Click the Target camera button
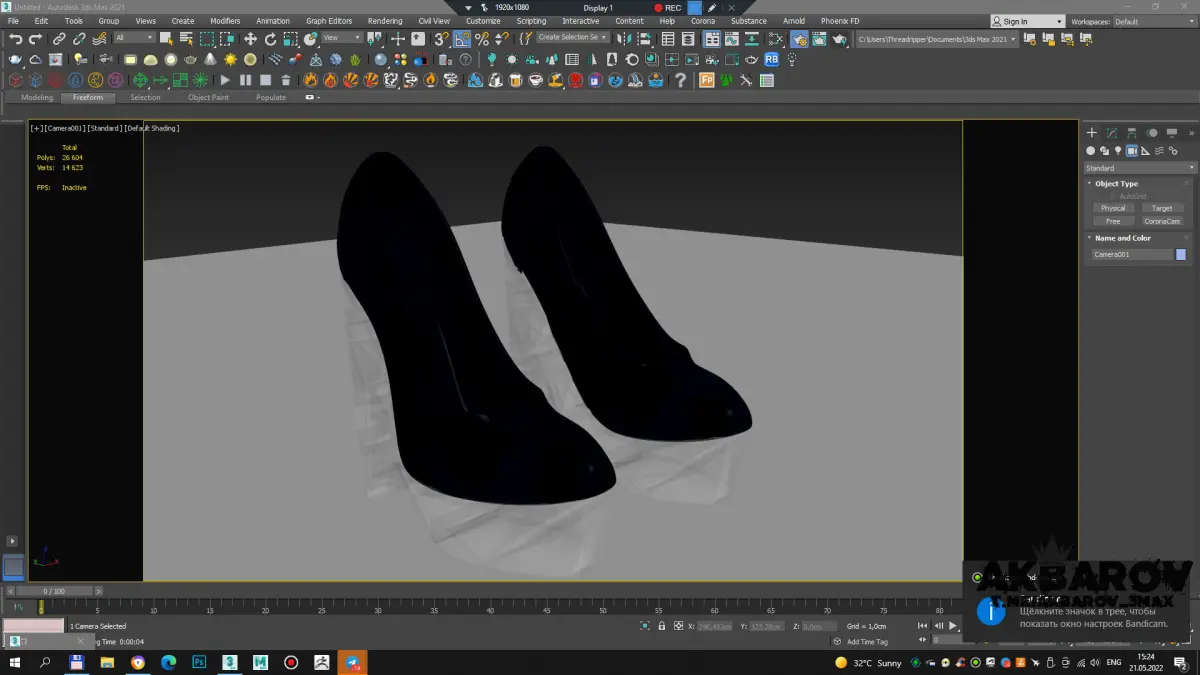Viewport: 1200px width, 675px height. 1161,208
